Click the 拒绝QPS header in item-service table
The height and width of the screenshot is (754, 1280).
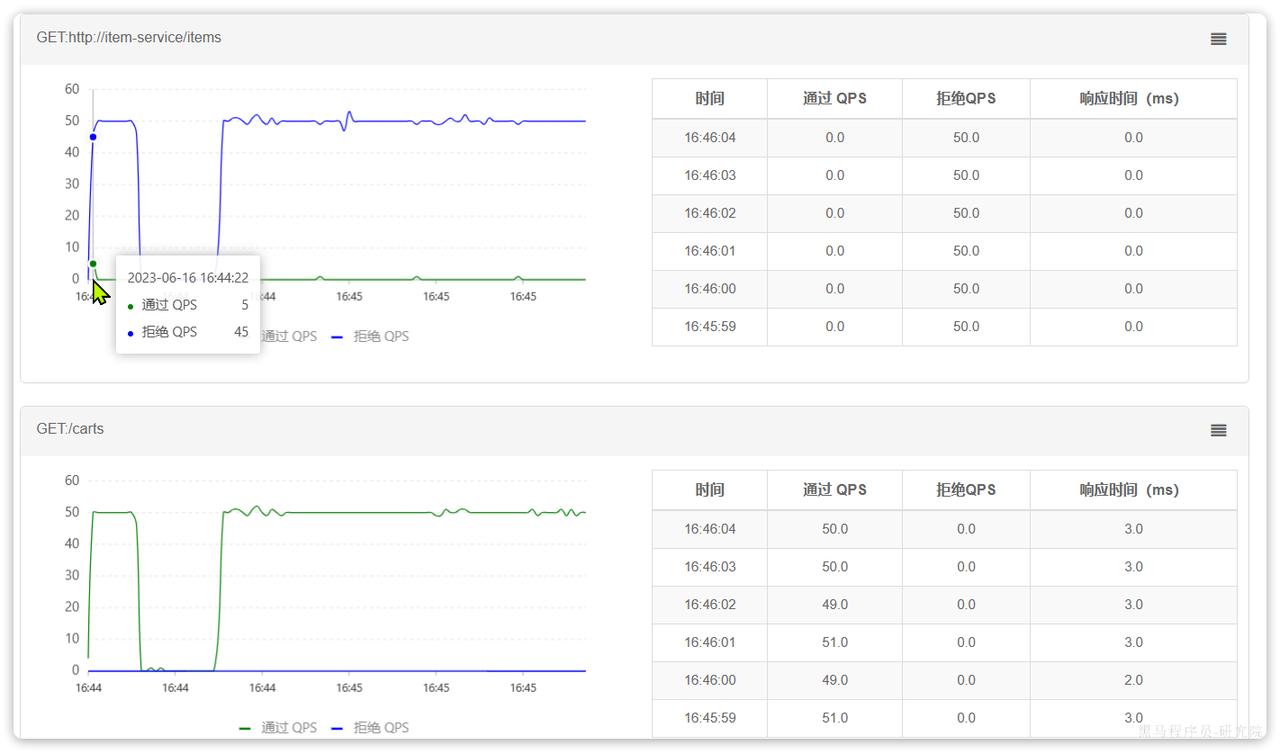click(x=966, y=99)
